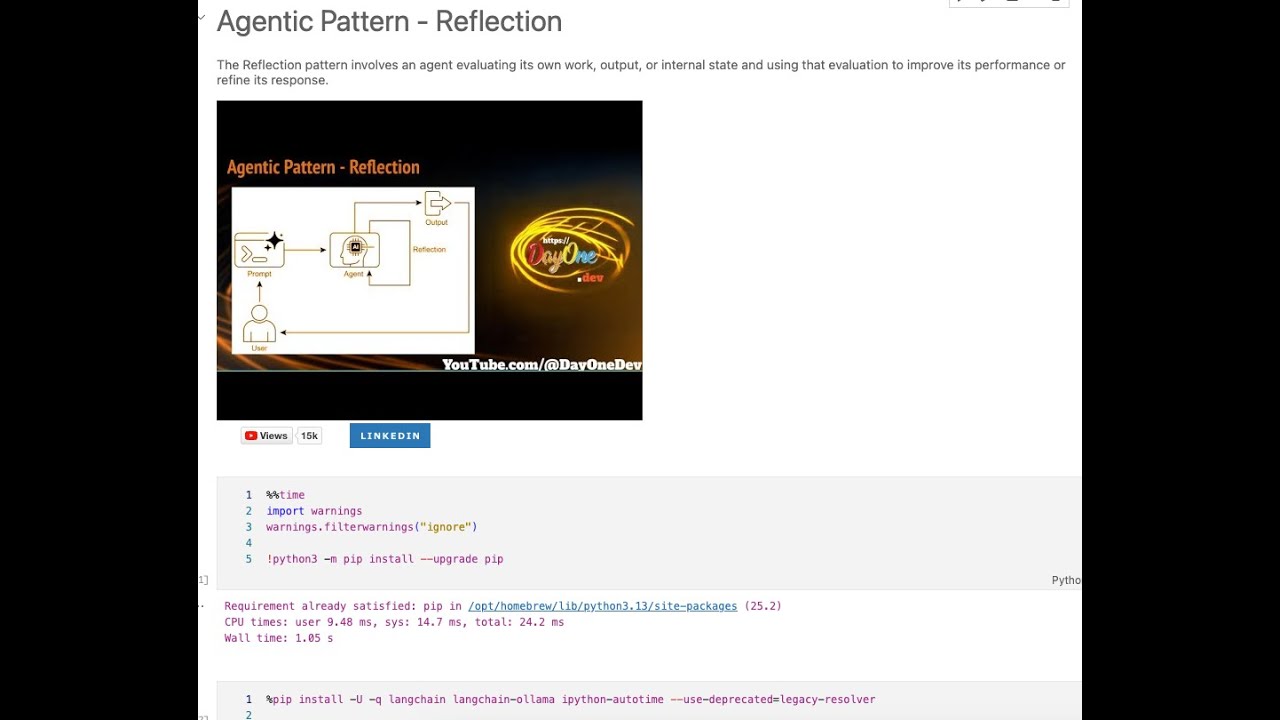Click 'Requirement already satisfied: pip in'
The width and height of the screenshot is (1280, 720).
343,606
